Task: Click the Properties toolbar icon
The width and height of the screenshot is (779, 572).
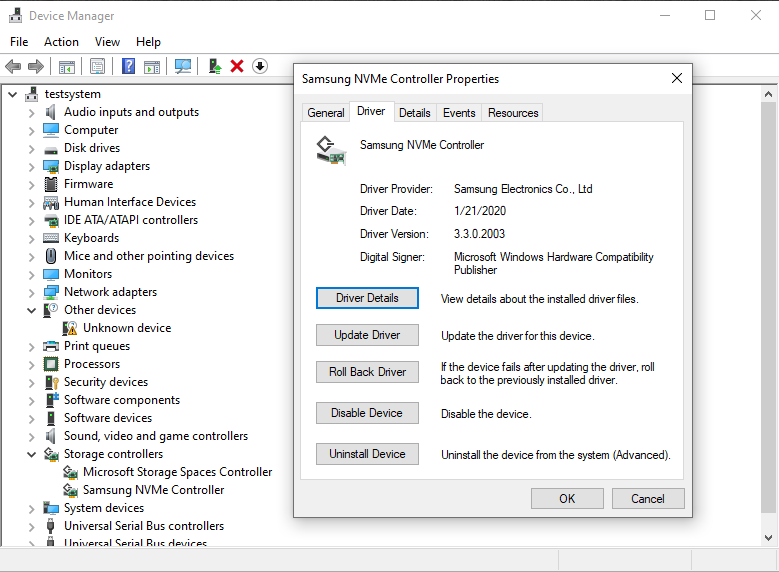Action: tap(97, 66)
